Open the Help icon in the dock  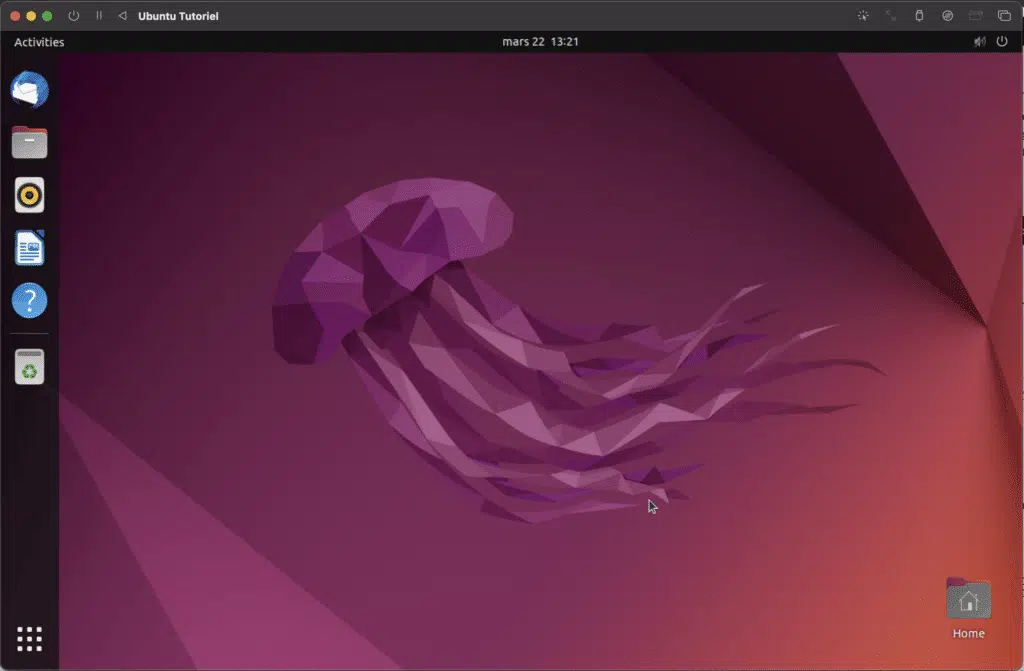coord(29,301)
